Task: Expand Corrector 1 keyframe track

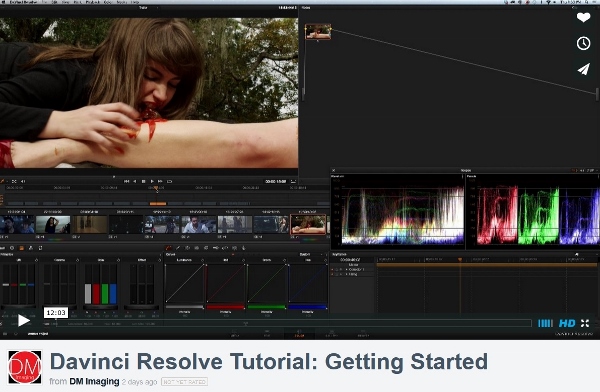Action: [347, 270]
